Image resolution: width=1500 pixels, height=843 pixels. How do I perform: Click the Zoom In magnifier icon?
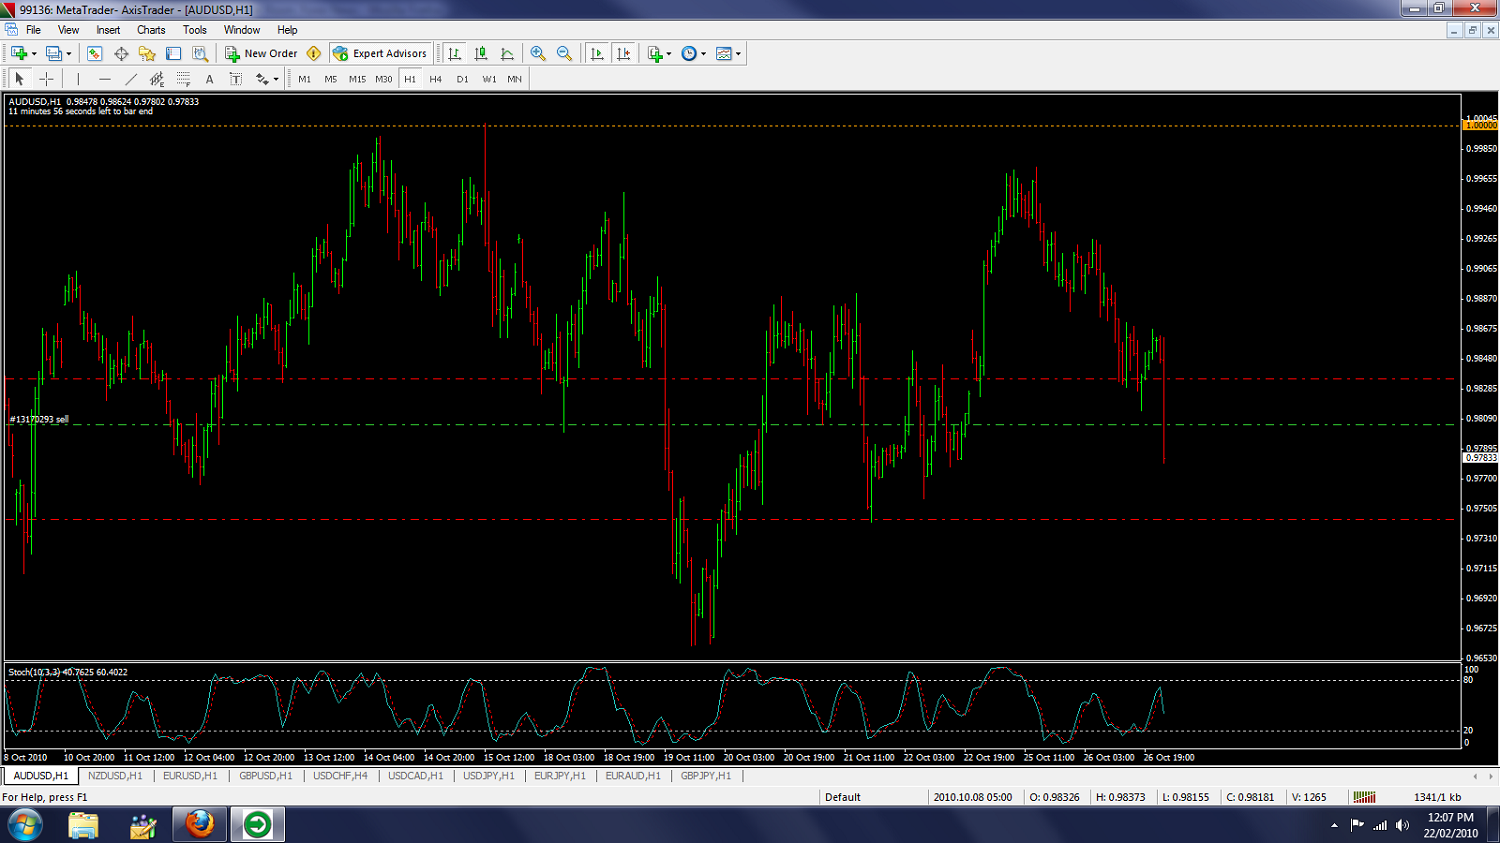(x=538, y=54)
